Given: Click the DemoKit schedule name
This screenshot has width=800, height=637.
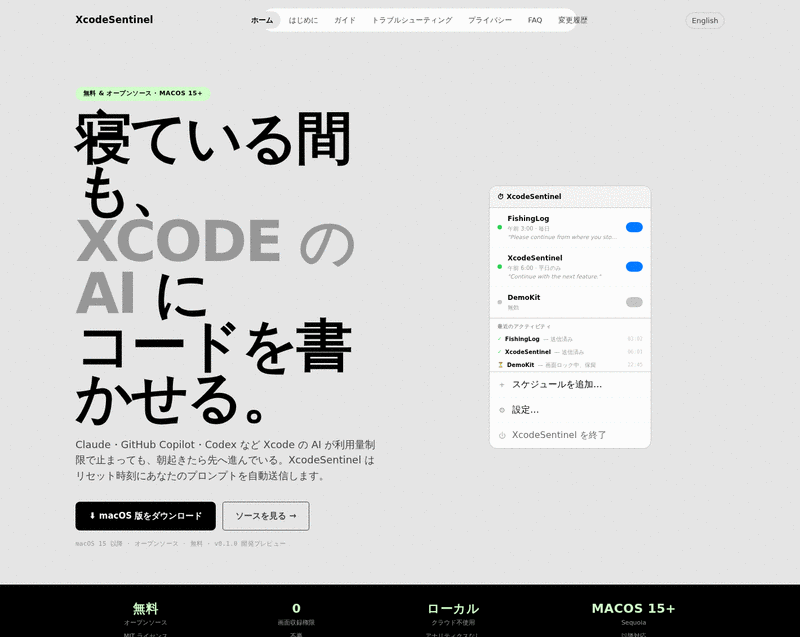Looking at the screenshot, I should pos(523,297).
